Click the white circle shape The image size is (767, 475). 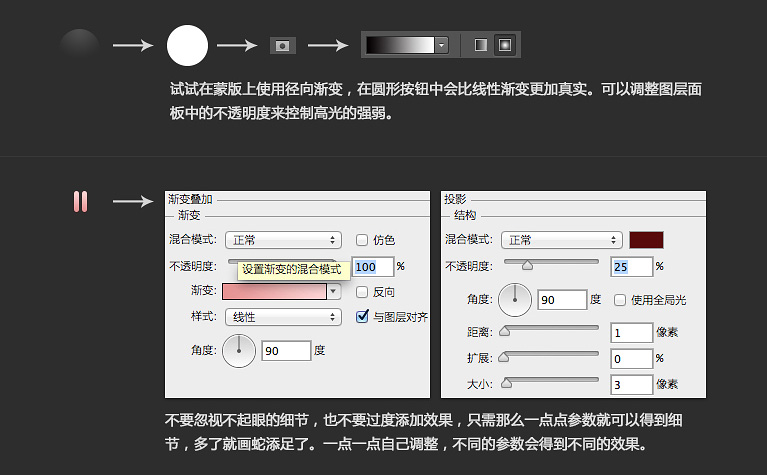187,45
